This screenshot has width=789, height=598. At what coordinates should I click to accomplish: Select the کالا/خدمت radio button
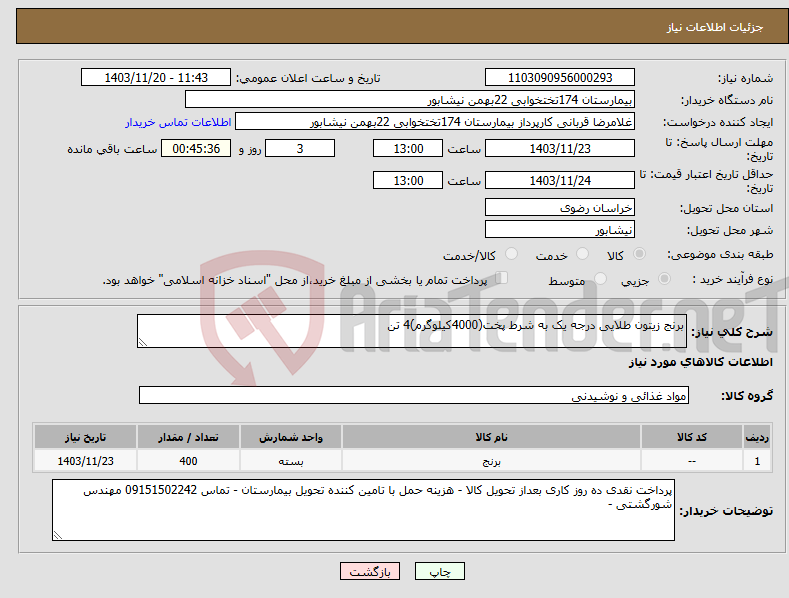[x=511, y=254]
